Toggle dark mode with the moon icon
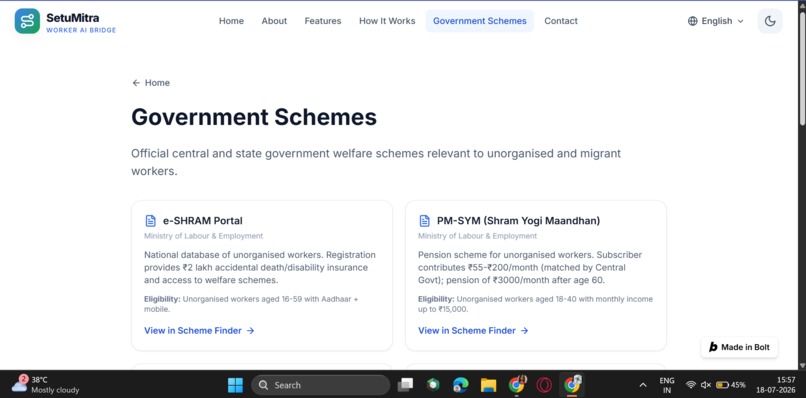This screenshot has height=398, width=806. point(770,21)
